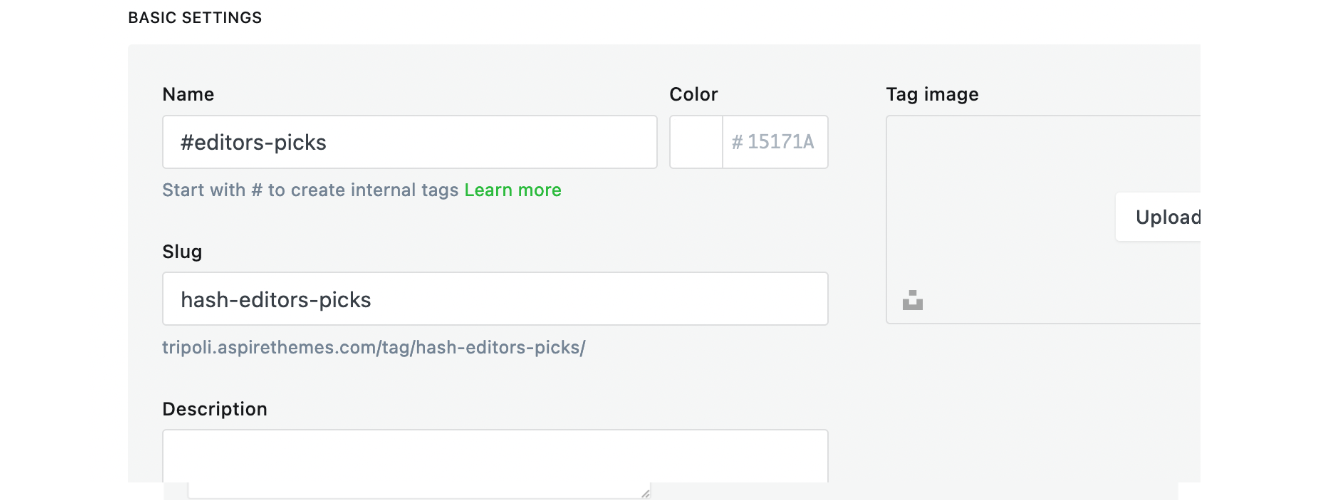The width and height of the screenshot is (1336, 500).
Task: Click the white color swatch preview
Action: pyautogui.click(x=696, y=142)
